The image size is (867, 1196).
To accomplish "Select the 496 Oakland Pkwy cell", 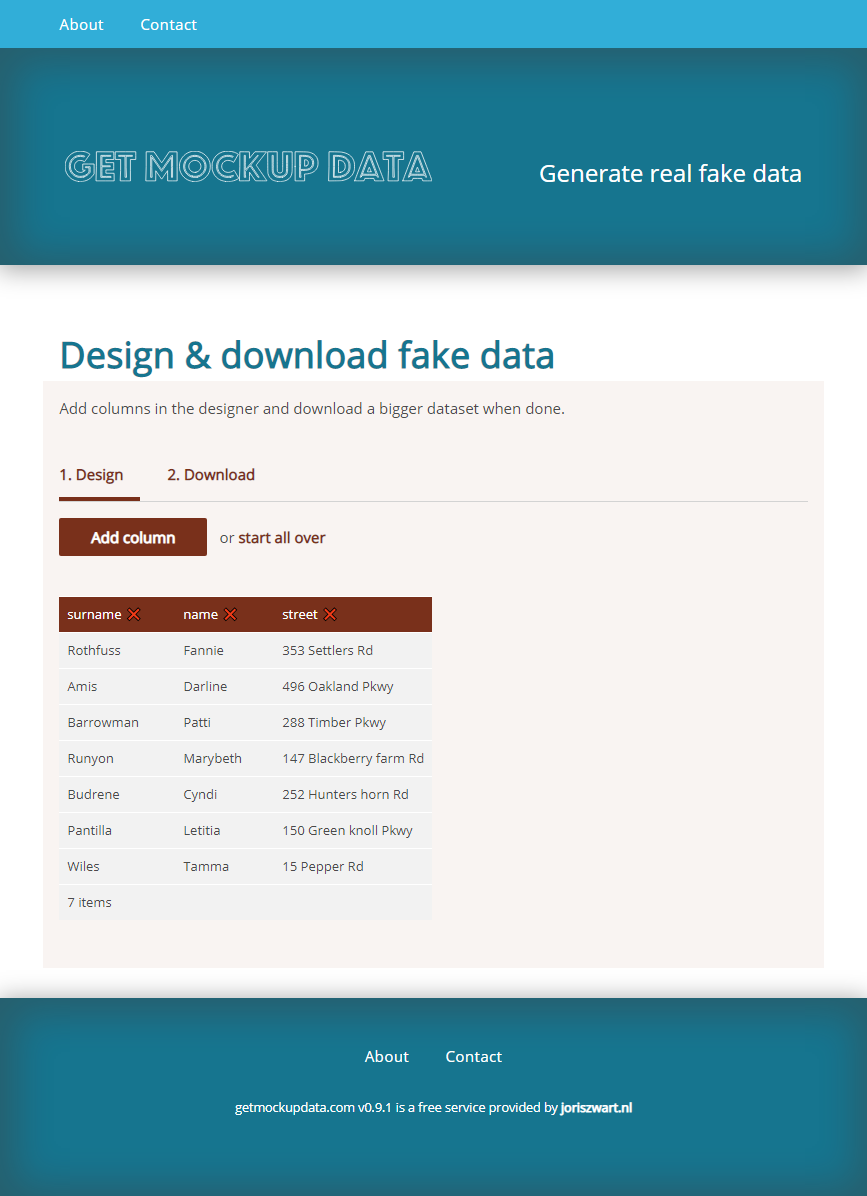I will tap(353, 686).
